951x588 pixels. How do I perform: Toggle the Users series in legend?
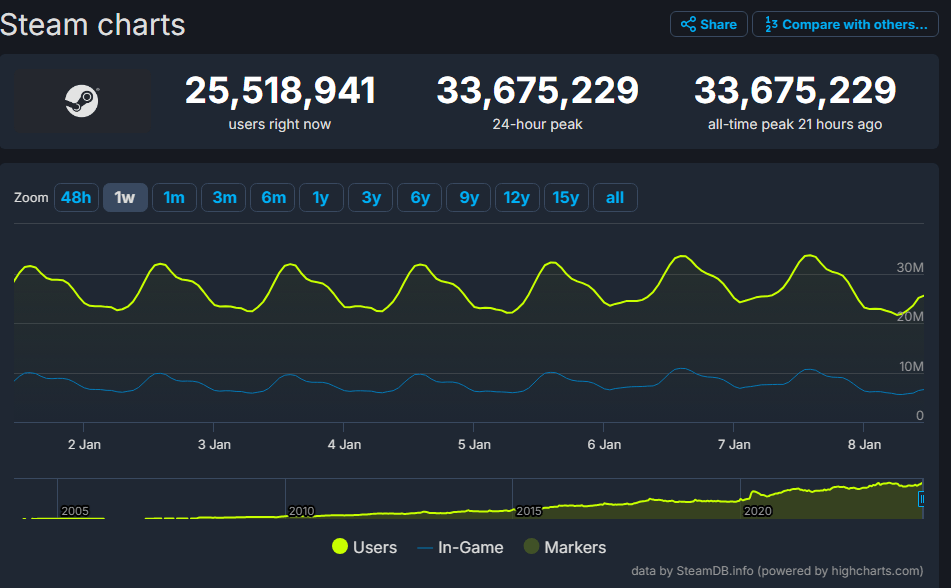[x=365, y=547]
